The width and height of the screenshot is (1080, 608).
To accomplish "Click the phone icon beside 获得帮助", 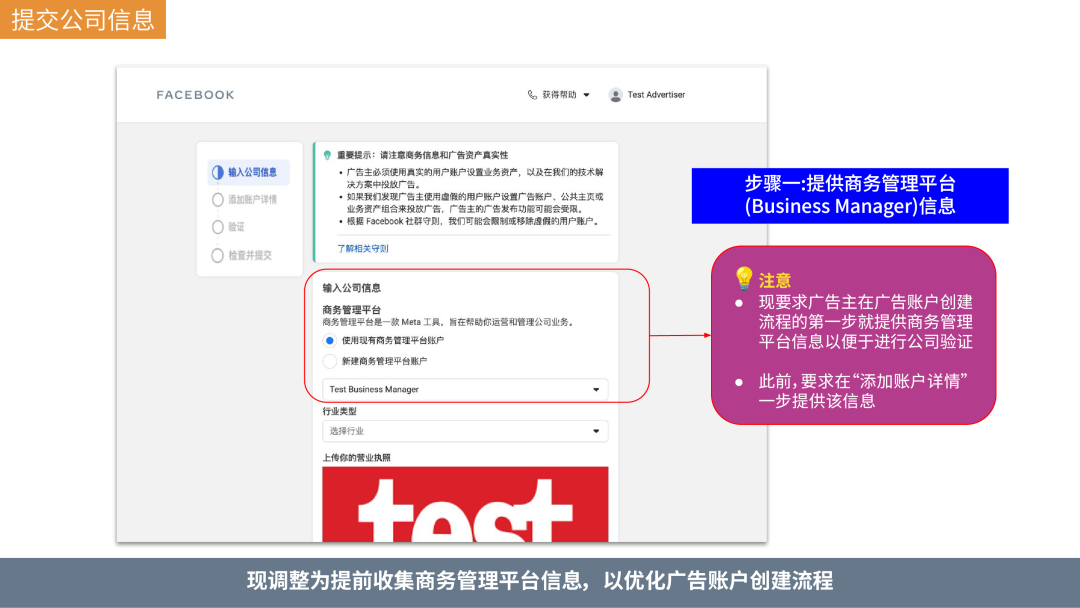I will click(532, 95).
